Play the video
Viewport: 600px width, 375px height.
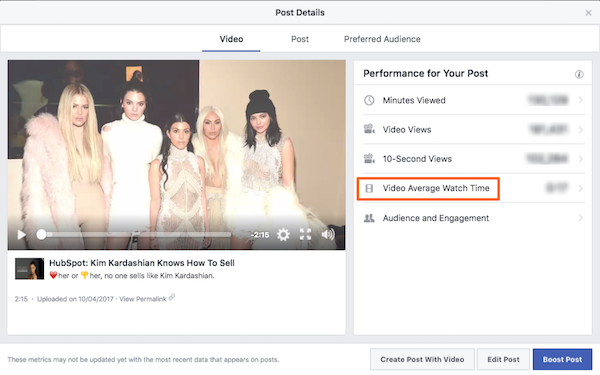coord(21,235)
